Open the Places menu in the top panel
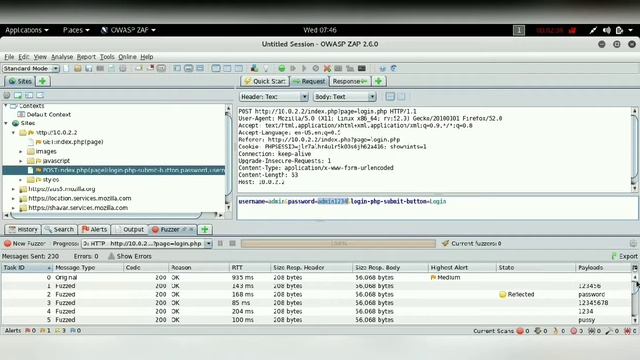The height and width of the screenshot is (360, 640). point(76,30)
